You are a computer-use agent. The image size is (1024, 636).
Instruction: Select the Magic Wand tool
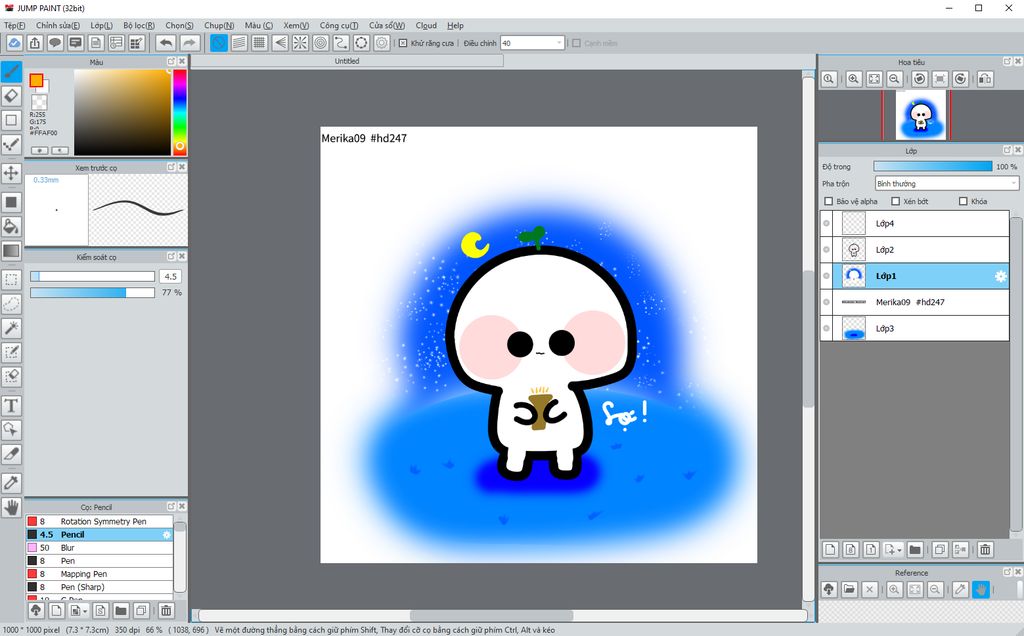(11, 328)
